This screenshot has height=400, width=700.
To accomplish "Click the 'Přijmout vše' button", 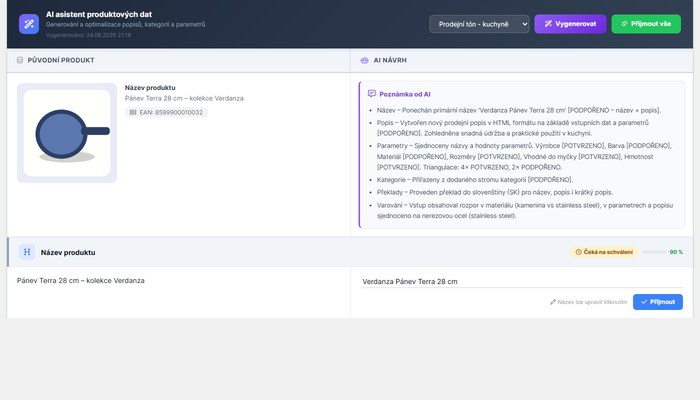I will point(646,24).
